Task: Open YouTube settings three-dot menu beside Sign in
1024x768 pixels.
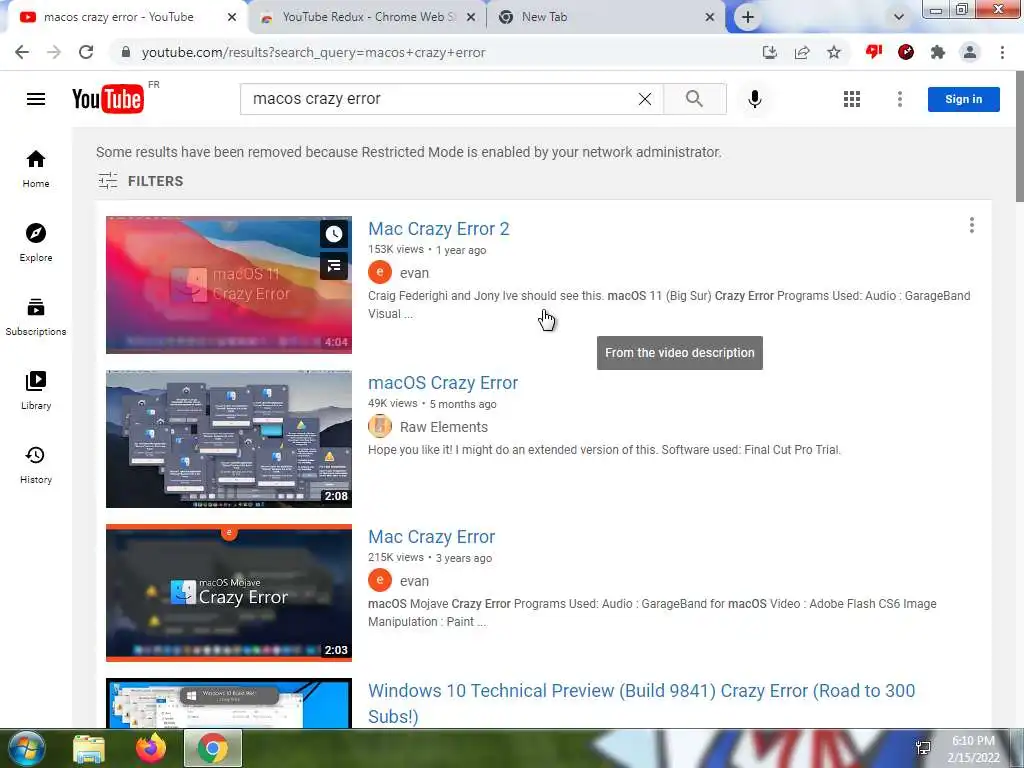Action: pos(900,99)
